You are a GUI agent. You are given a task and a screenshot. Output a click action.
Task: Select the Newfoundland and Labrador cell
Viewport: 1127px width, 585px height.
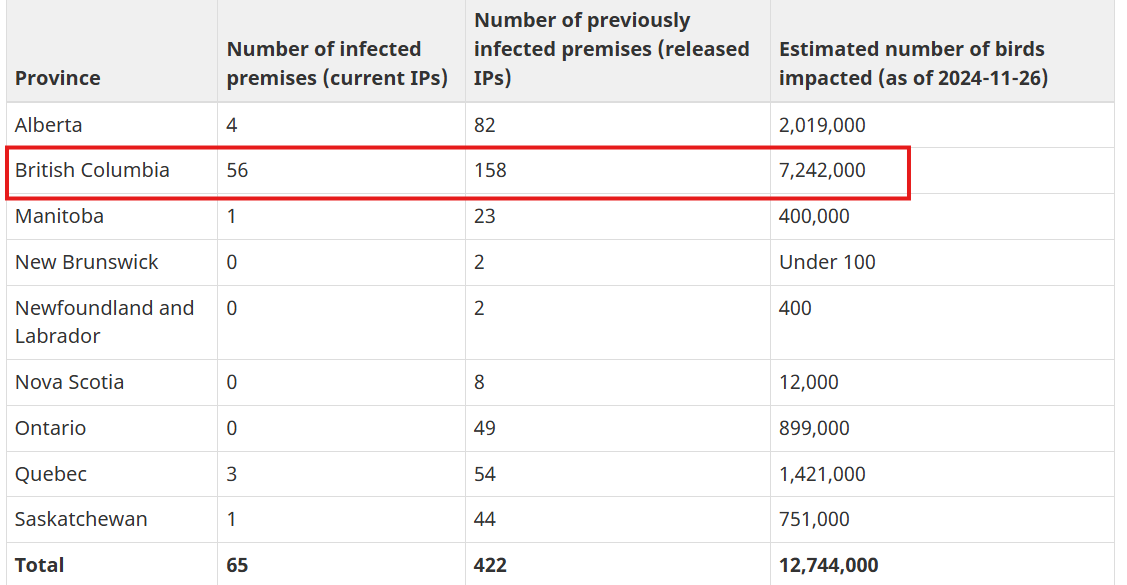[105, 322]
